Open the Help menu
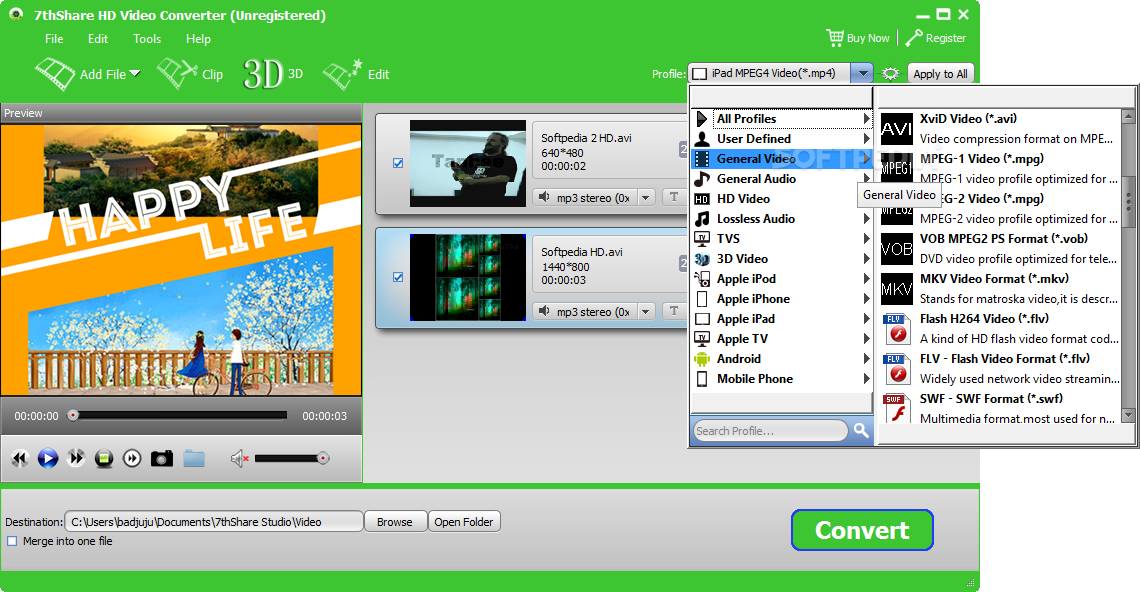This screenshot has height=592, width=1140. (x=198, y=39)
